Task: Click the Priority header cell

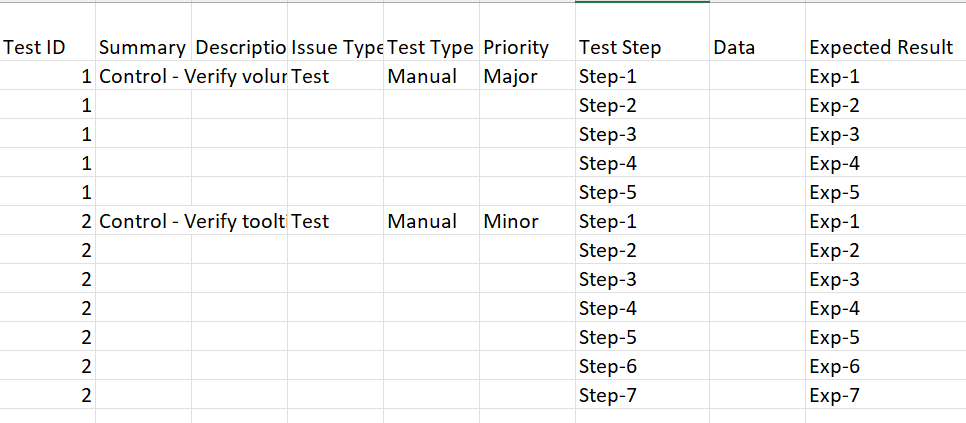Action: click(527, 47)
